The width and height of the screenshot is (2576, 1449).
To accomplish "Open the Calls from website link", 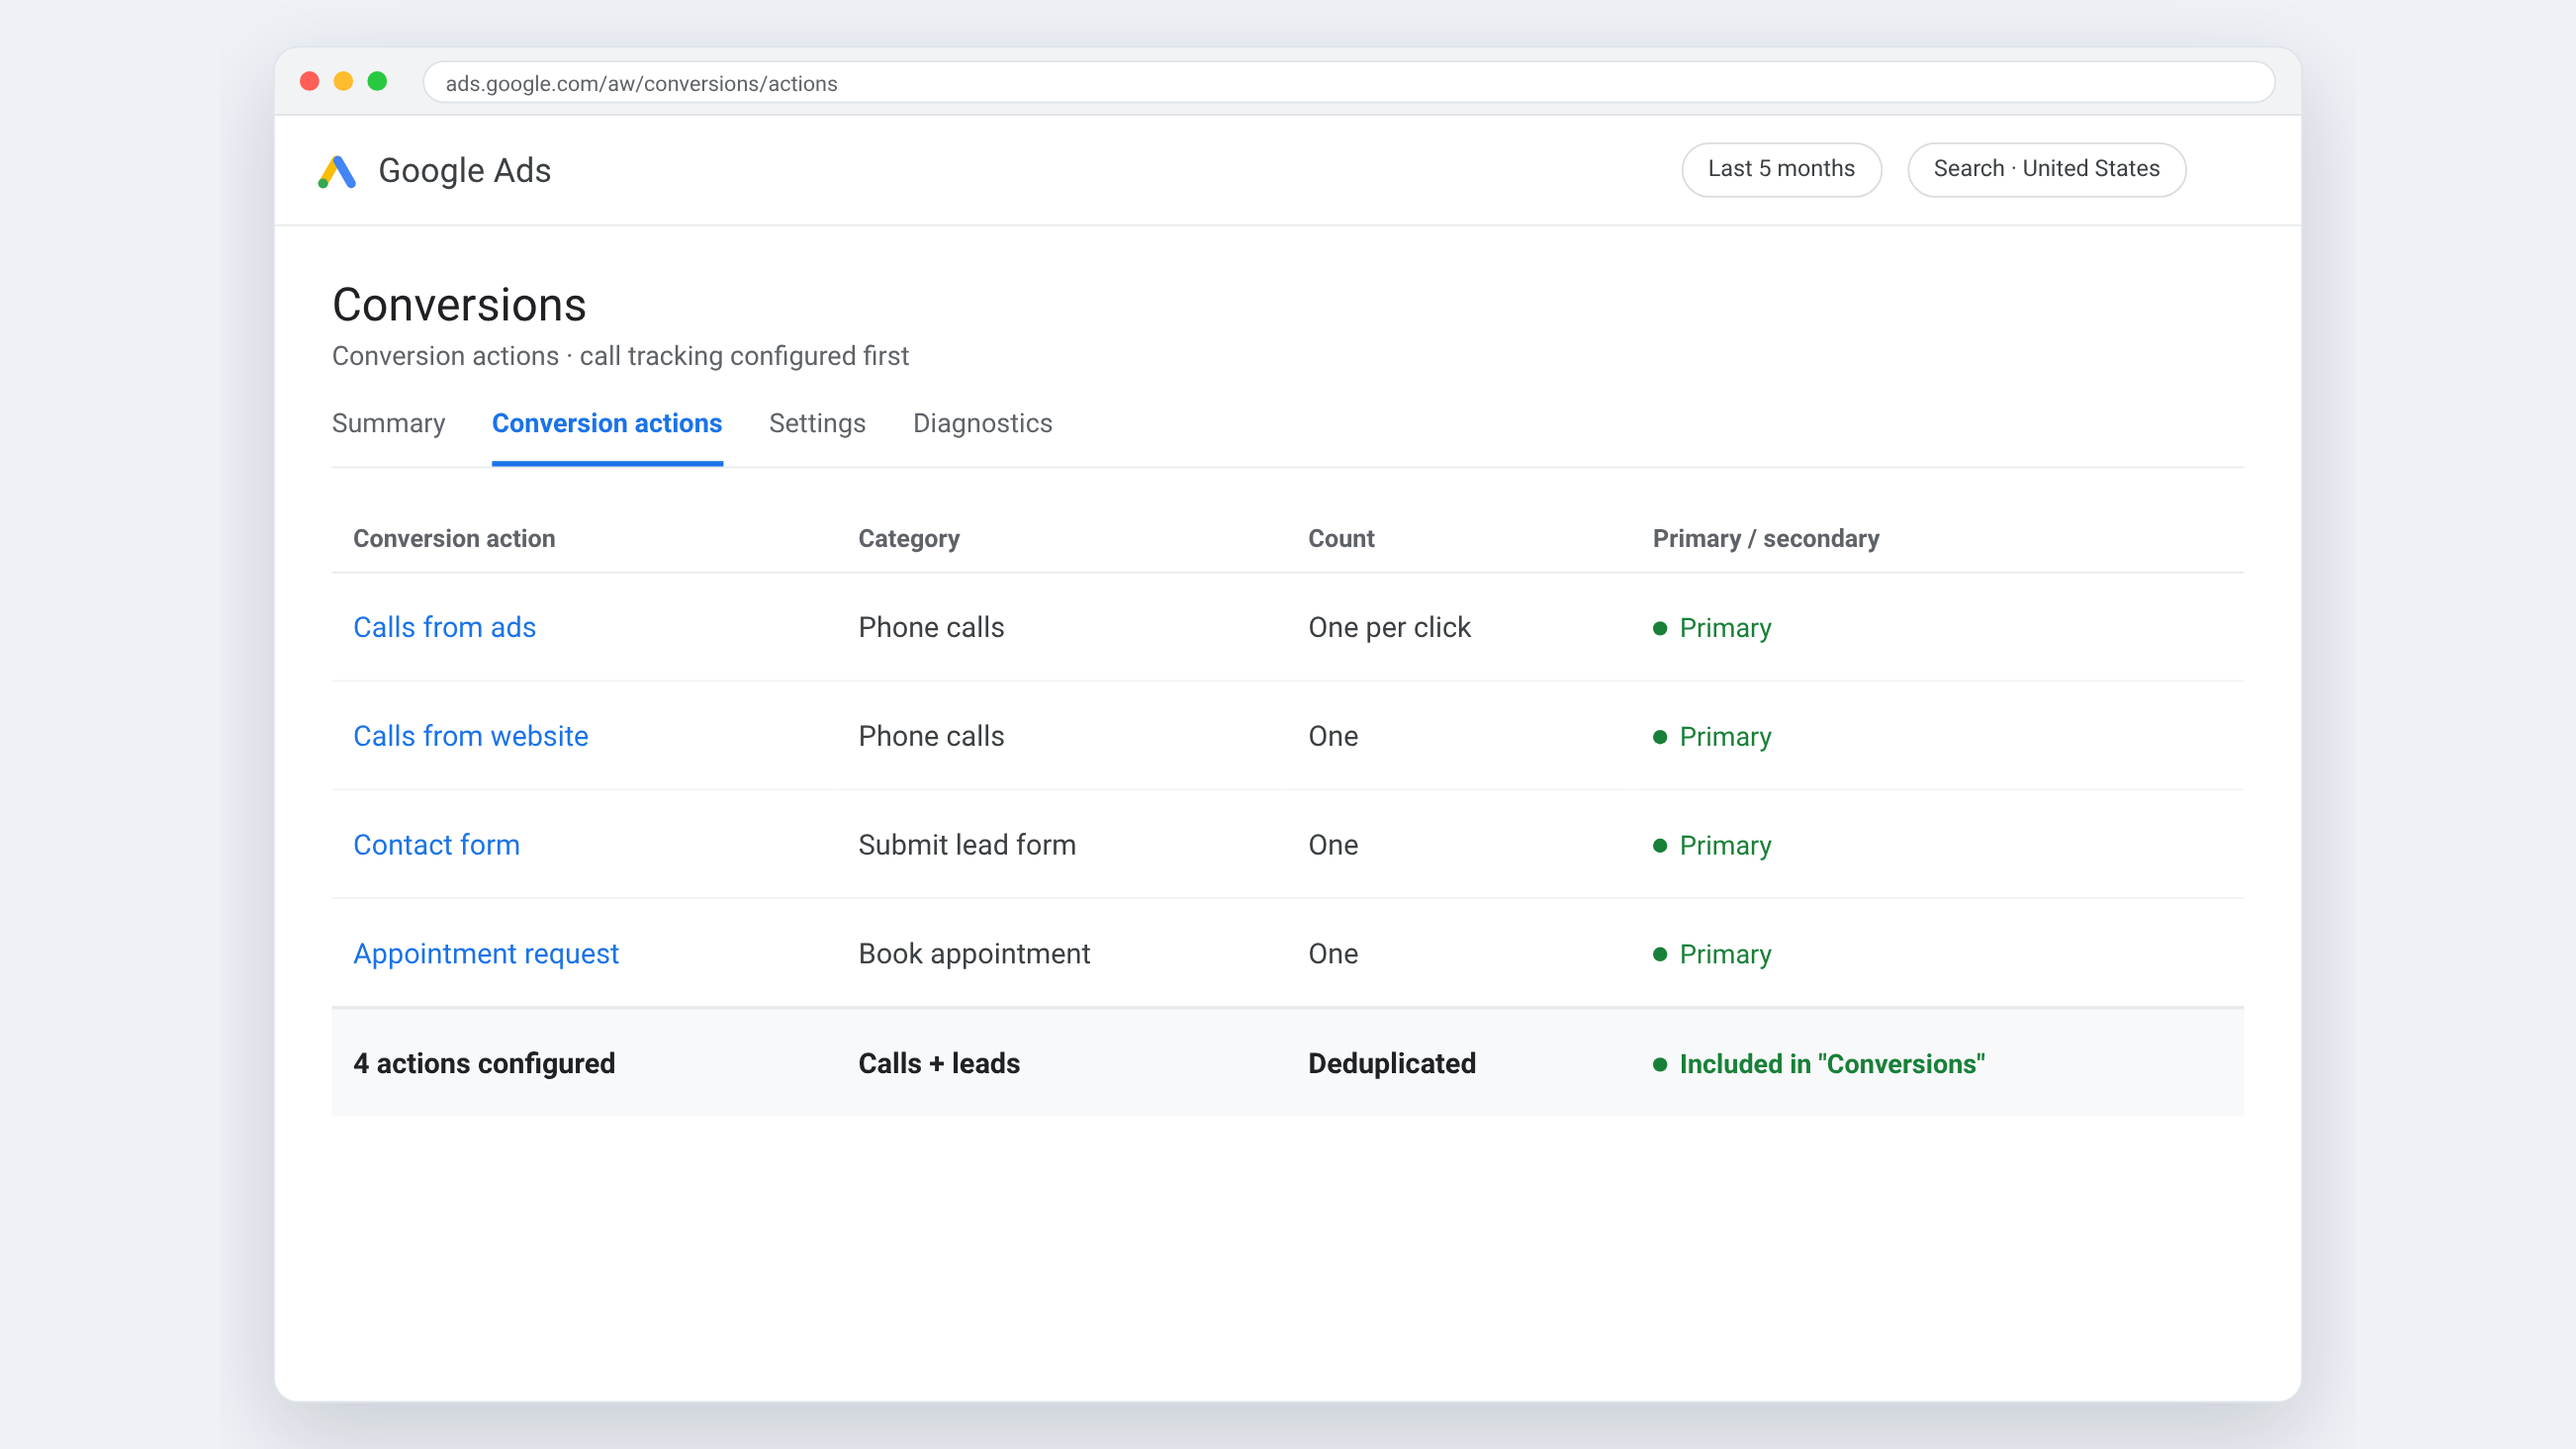I will tap(470, 736).
